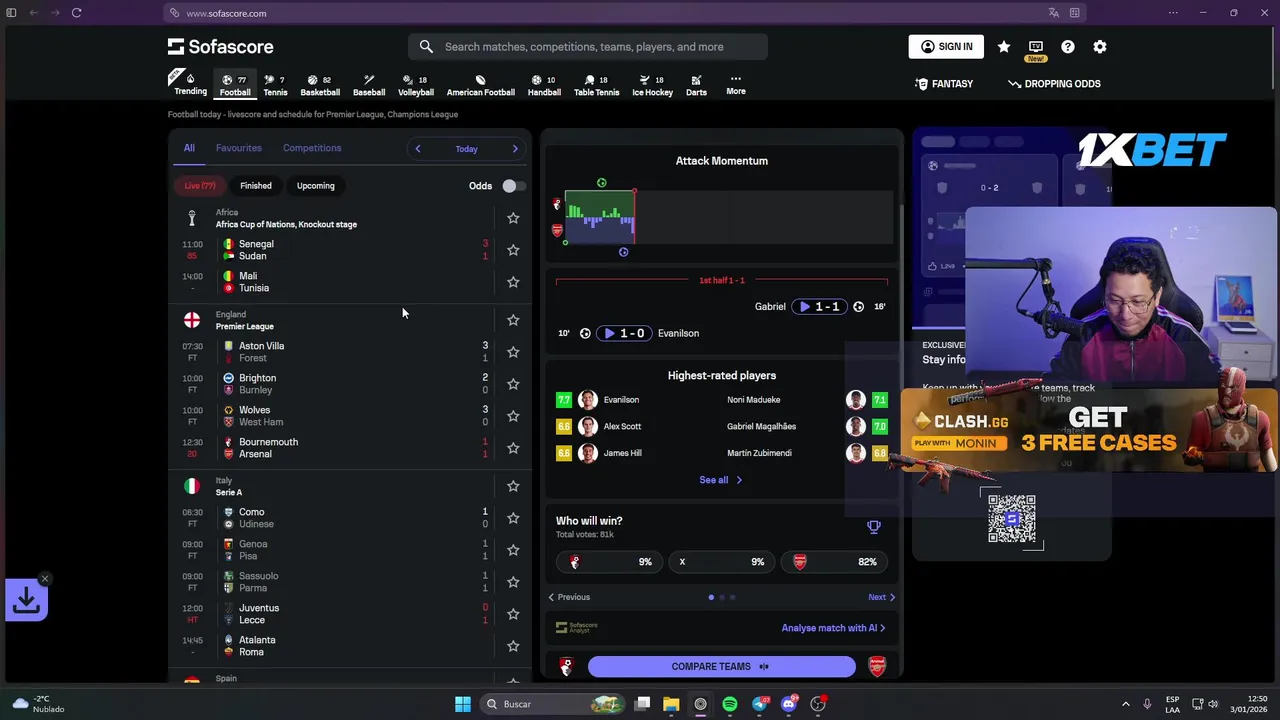
Task: Open Spotify from the taskbar
Action: (730, 704)
